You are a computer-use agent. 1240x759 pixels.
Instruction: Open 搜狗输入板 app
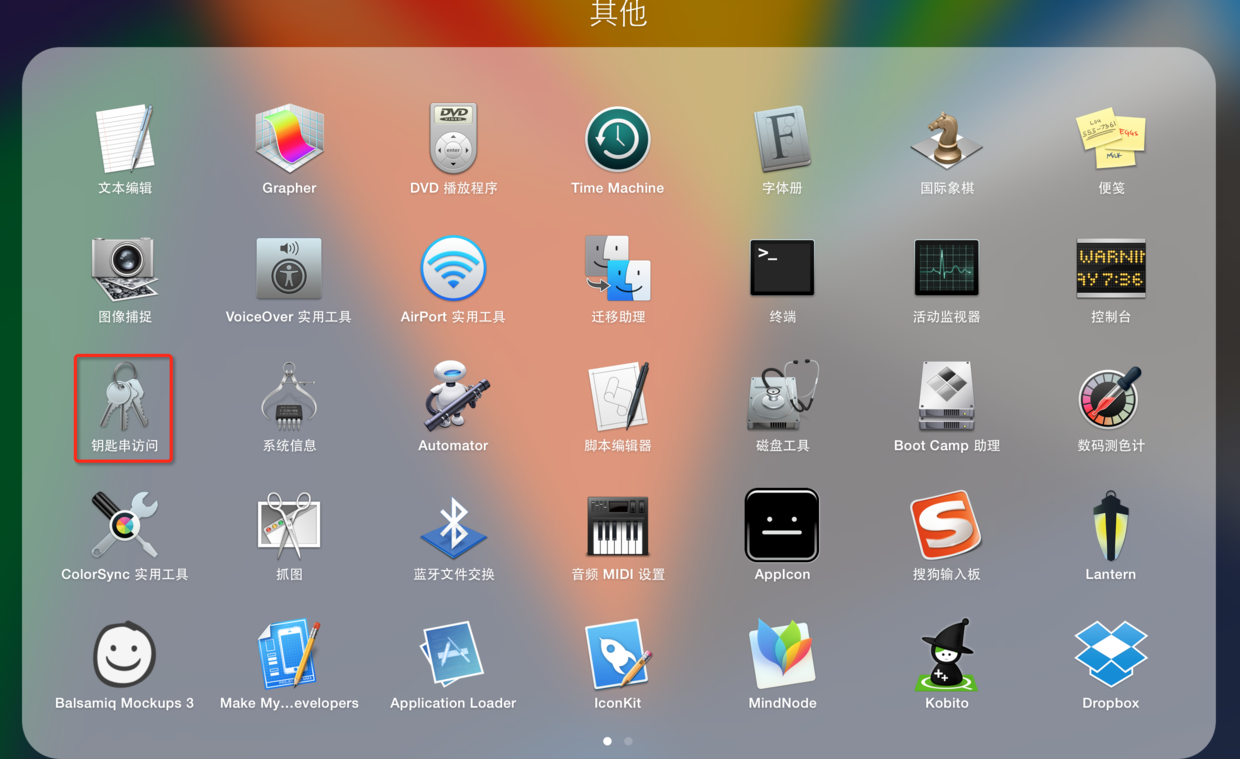point(946,526)
